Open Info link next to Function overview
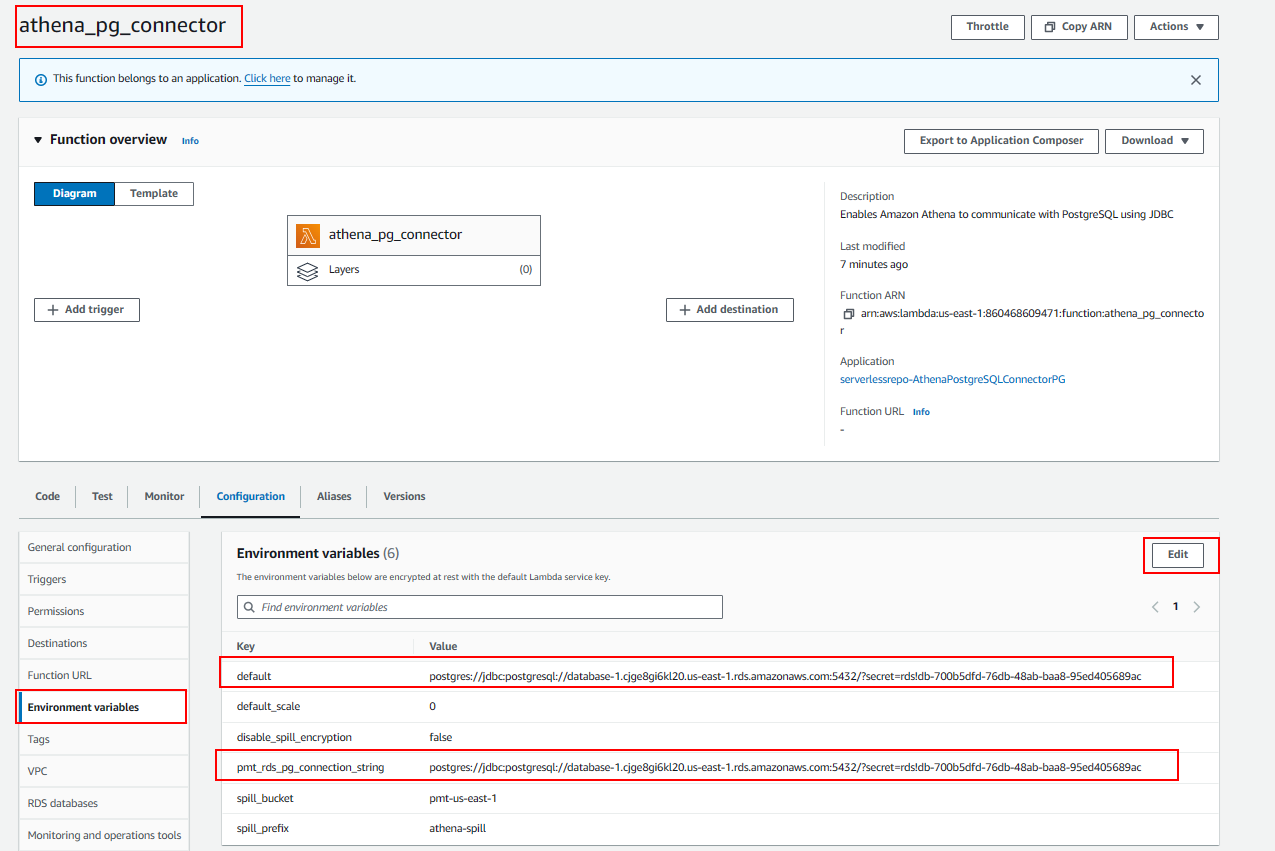 click(x=190, y=141)
